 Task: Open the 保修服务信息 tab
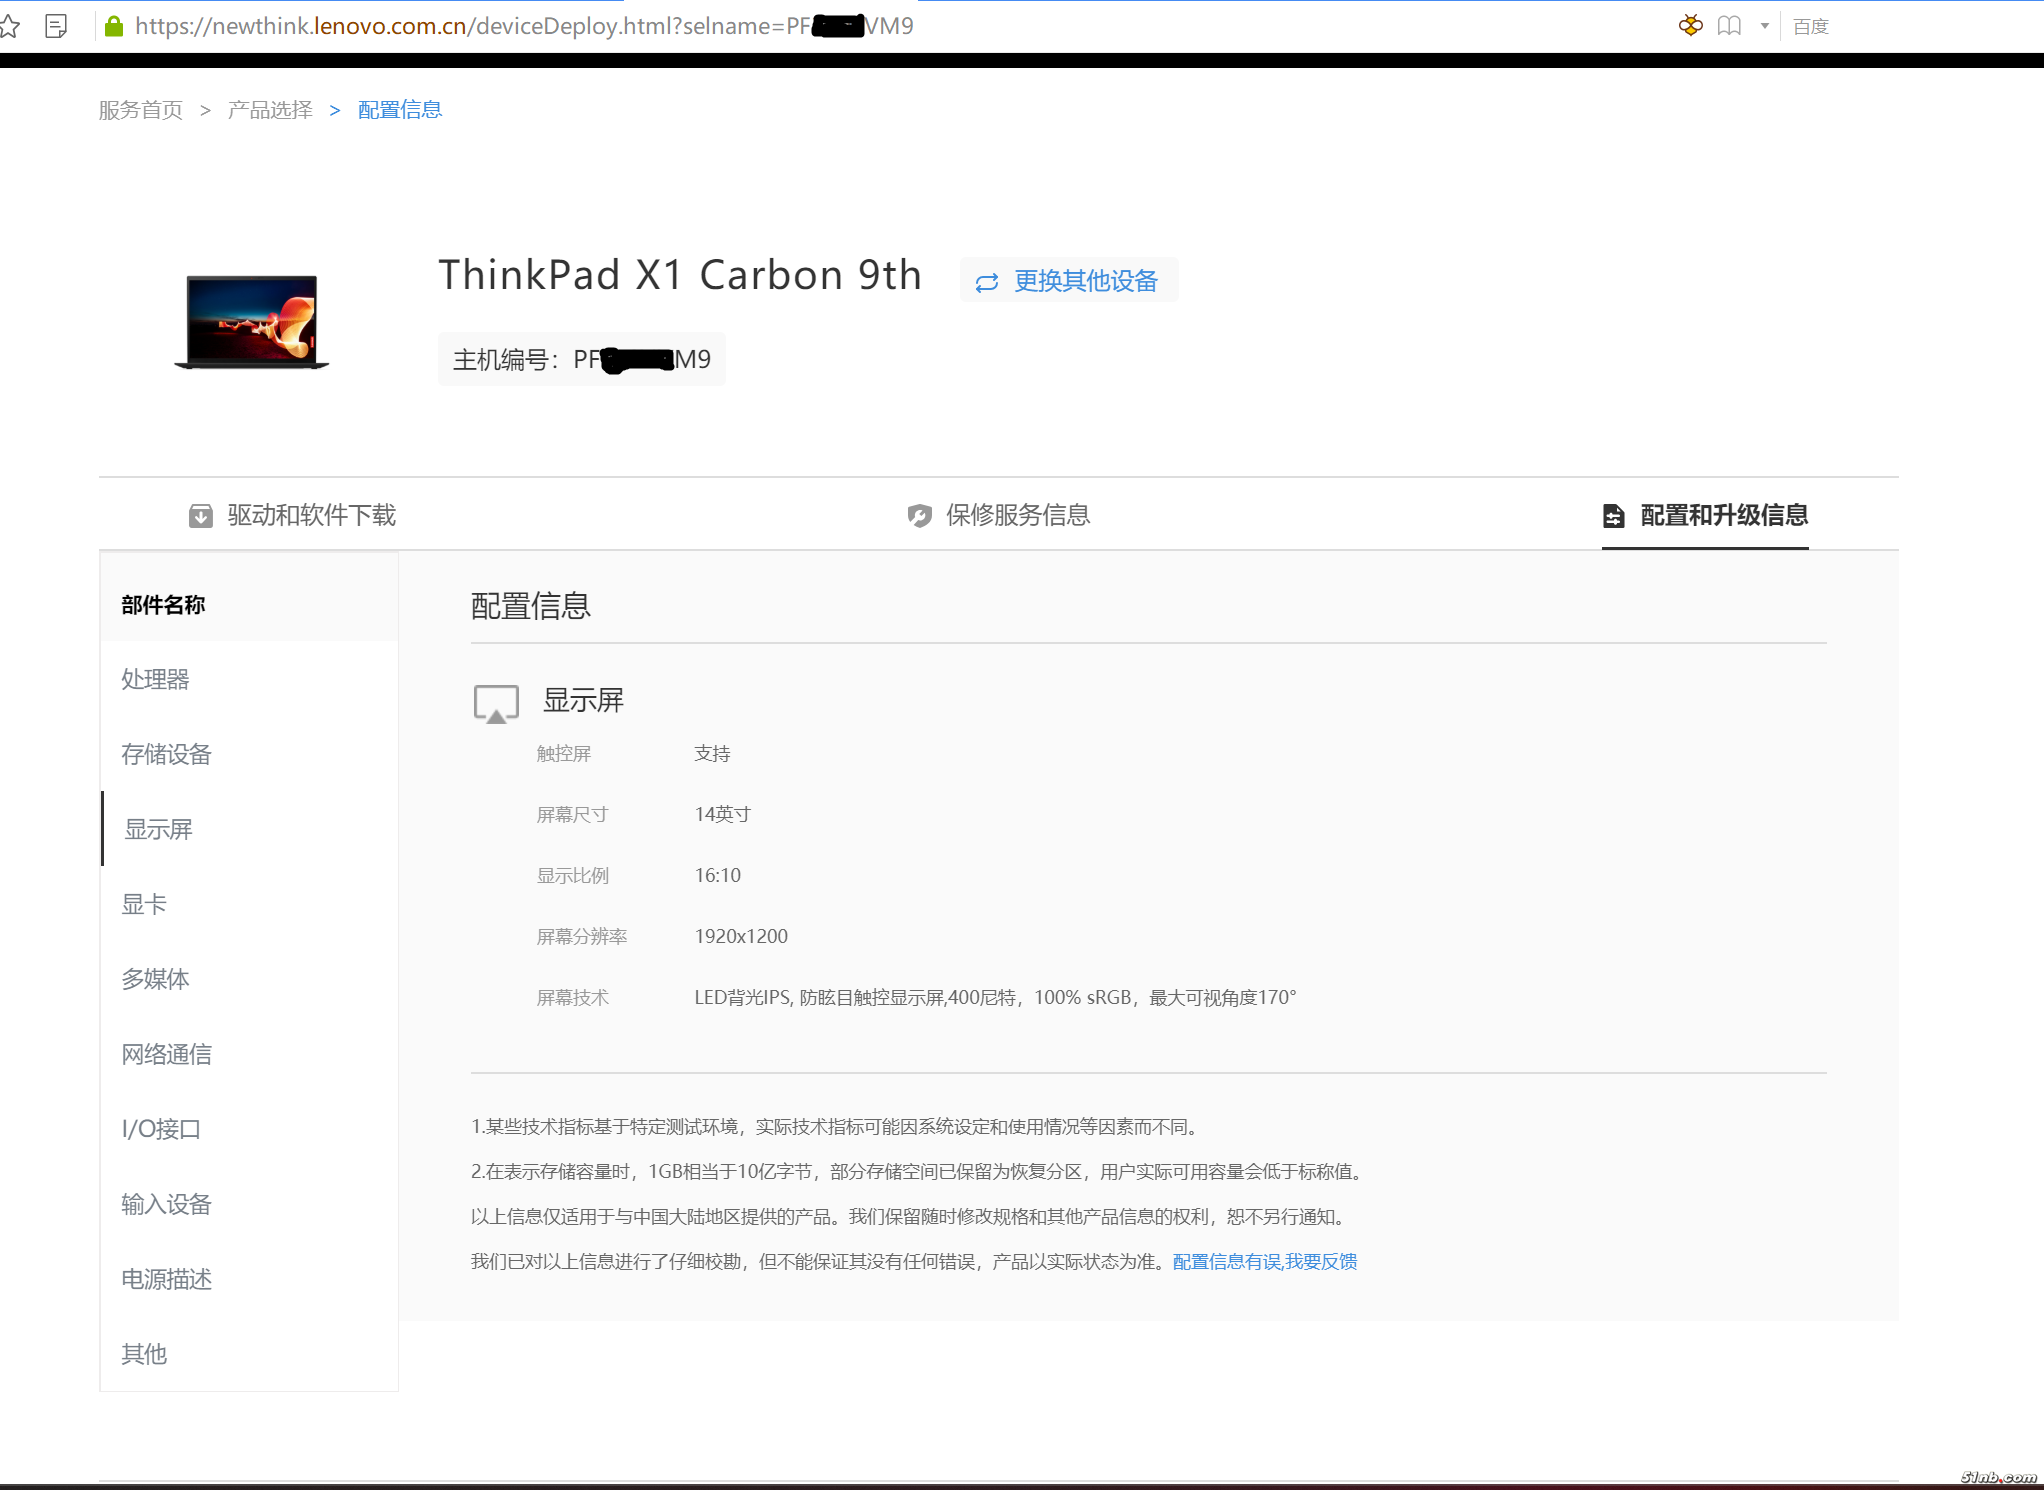point(998,515)
